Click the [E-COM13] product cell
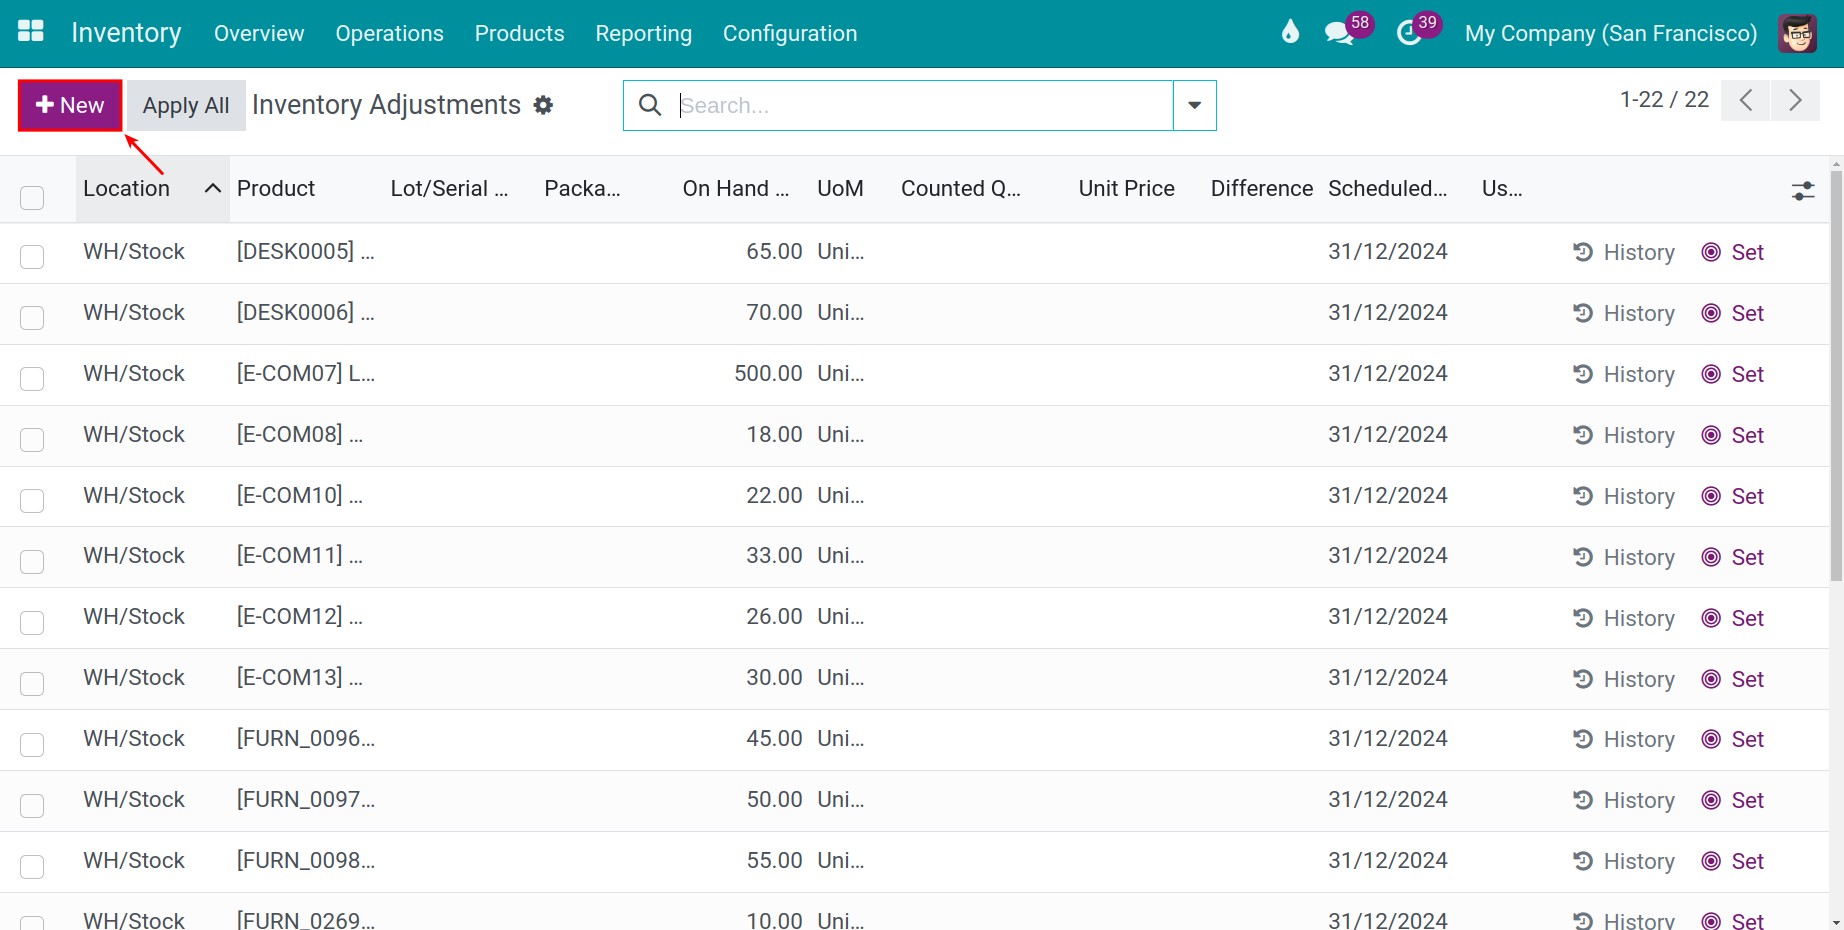The height and width of the screenshot is (930, 1844). [x=299, y=677]
